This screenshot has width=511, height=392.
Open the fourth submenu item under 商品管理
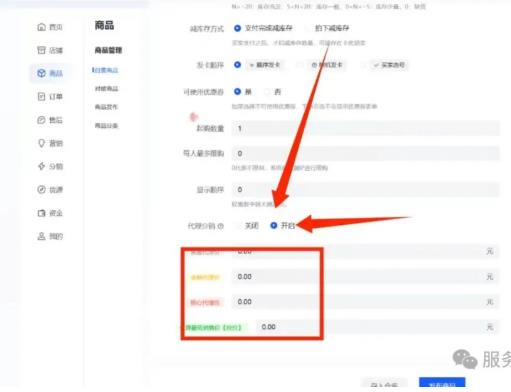click(106, 126)
